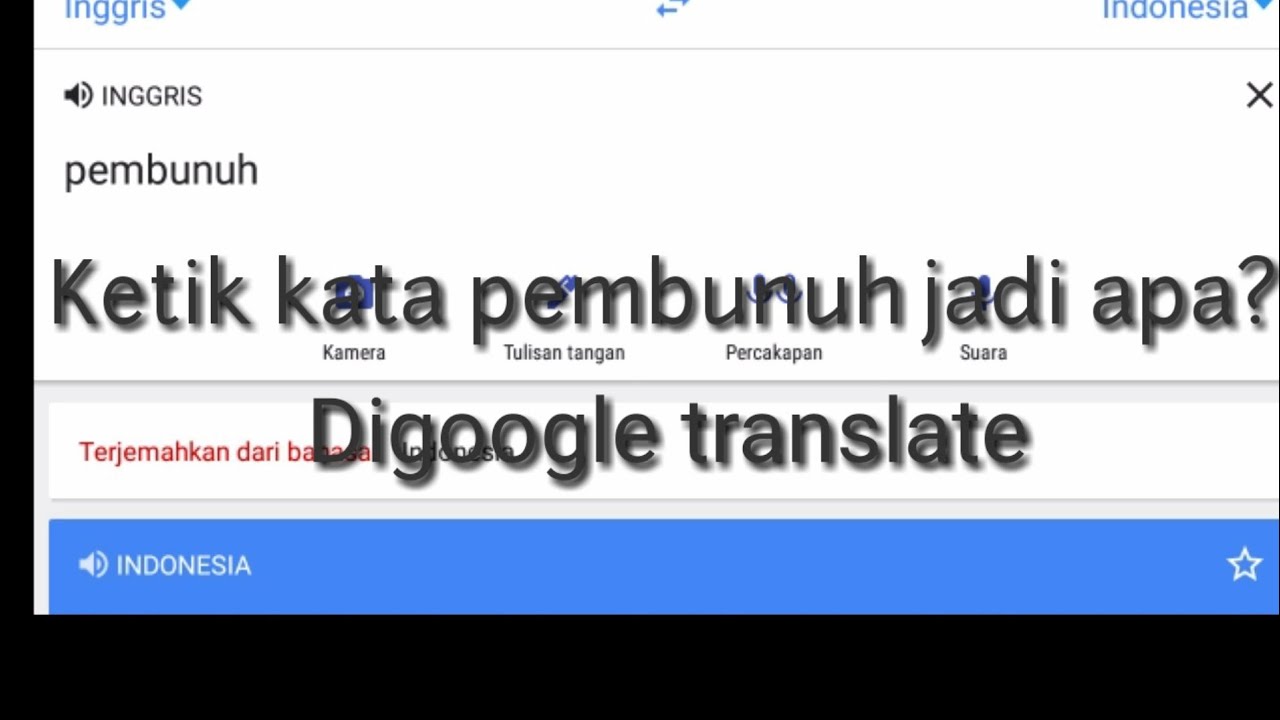This screenshot has width=1280, height=720.
Task: Play audio for the INDONESIA translation
Action: 93,565
